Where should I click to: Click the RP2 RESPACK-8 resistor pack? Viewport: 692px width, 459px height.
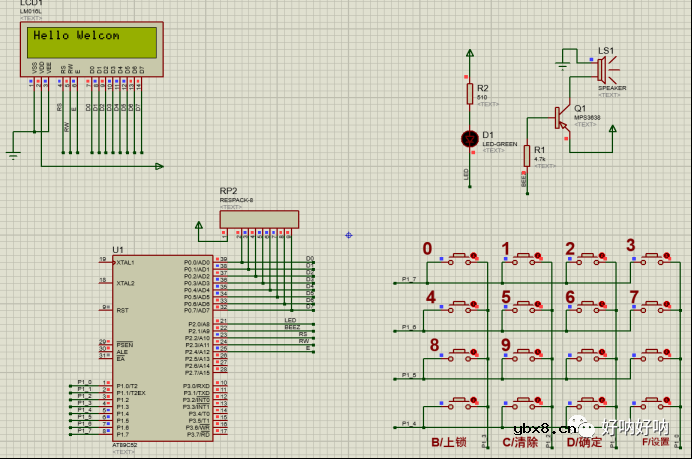(258, 219)
